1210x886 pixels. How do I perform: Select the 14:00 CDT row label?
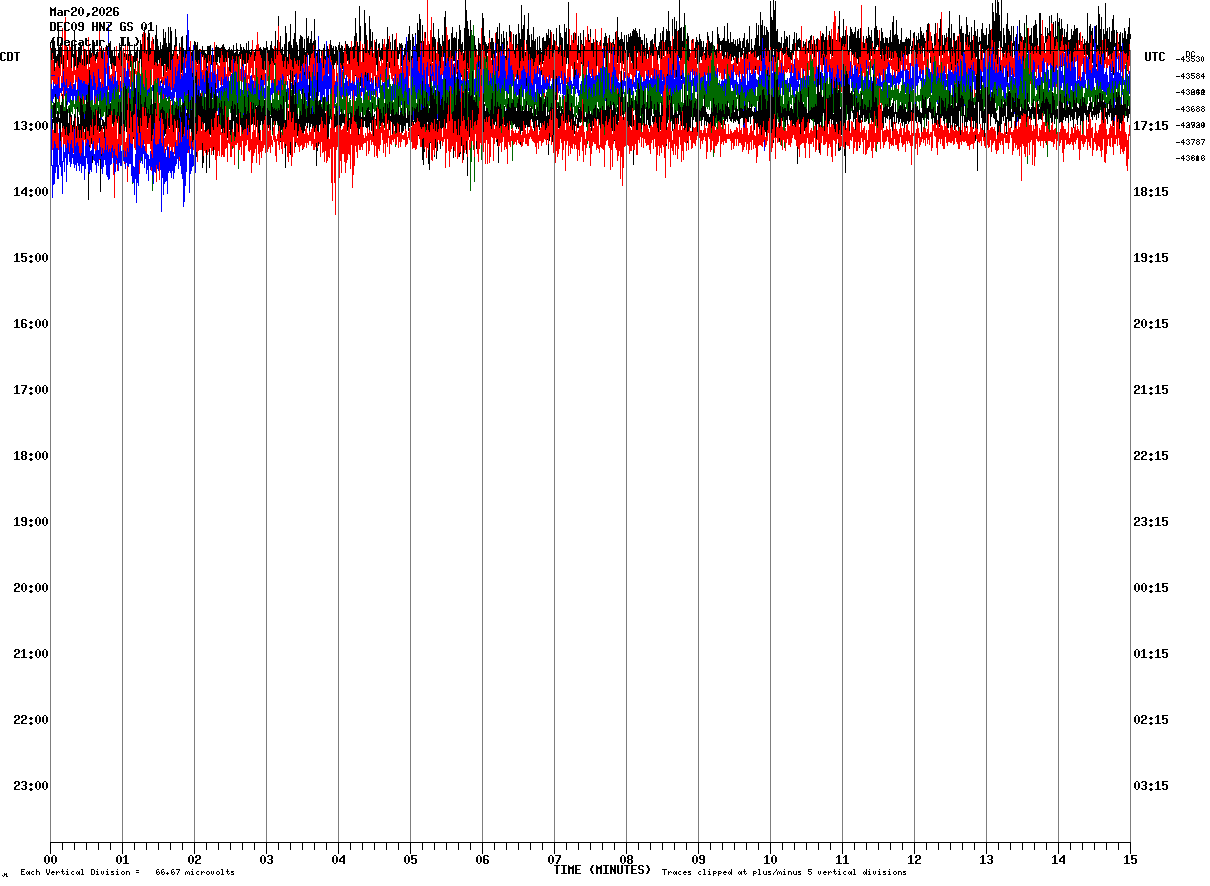click(x=30, y=192)
